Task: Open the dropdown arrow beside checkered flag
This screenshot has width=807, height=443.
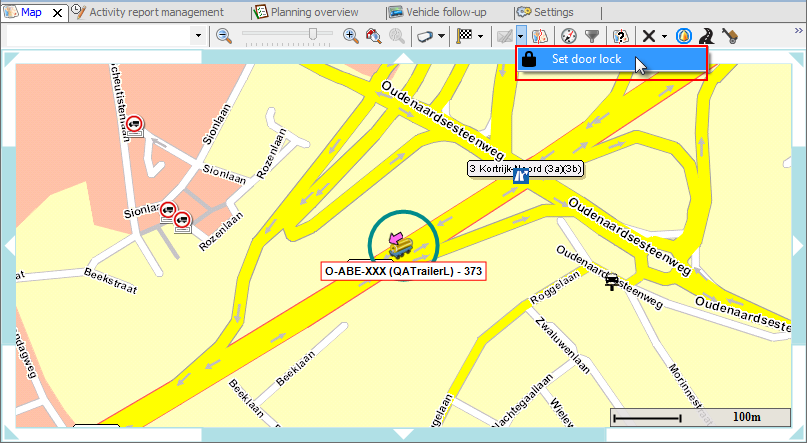Action: [481, 36]
